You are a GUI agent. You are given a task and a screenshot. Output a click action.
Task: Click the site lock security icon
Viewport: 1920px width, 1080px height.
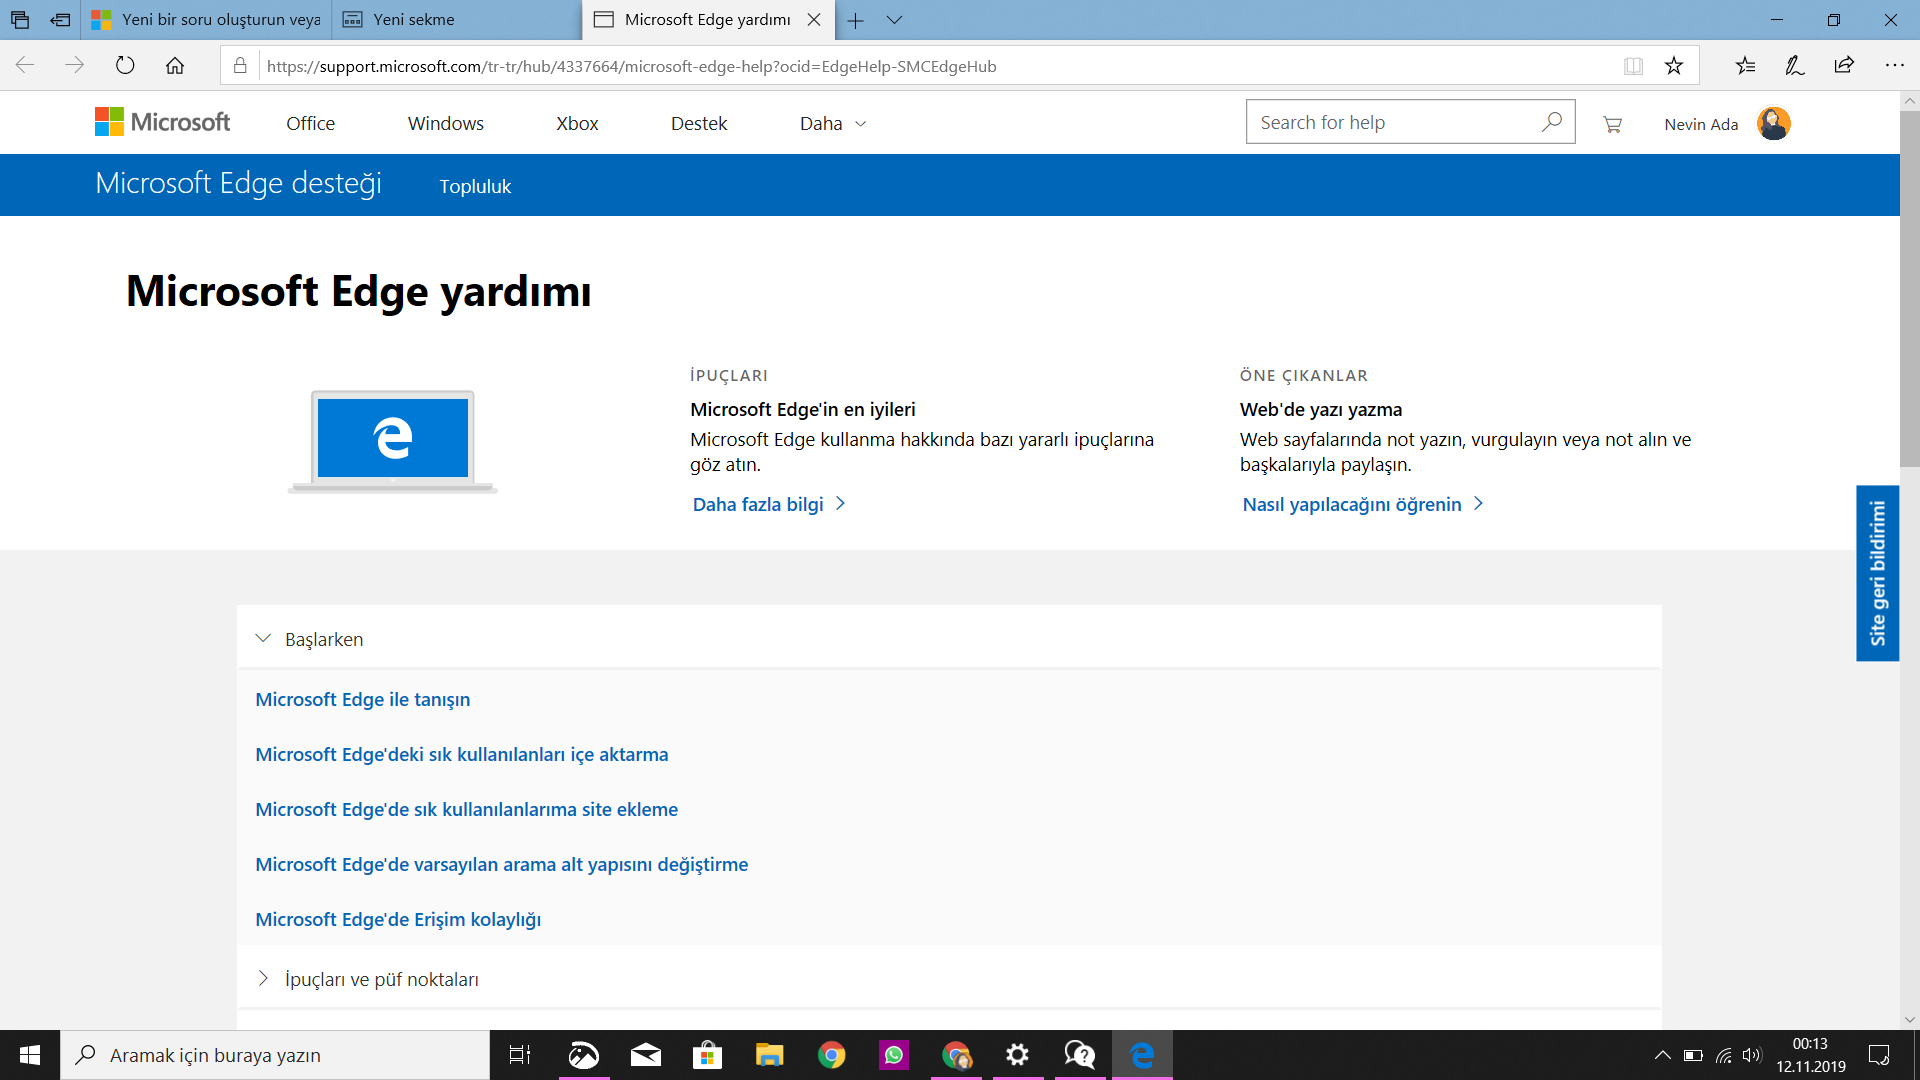240,66
